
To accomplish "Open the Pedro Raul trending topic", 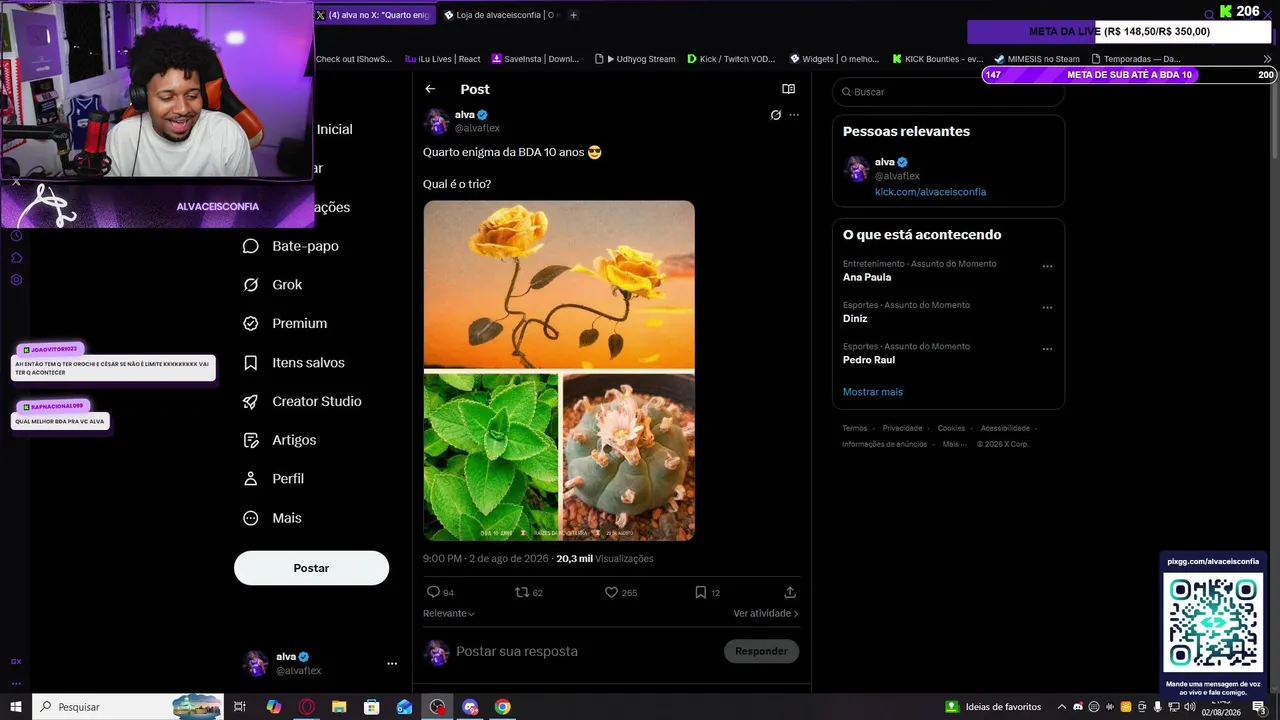I will [x=869, y=360].
